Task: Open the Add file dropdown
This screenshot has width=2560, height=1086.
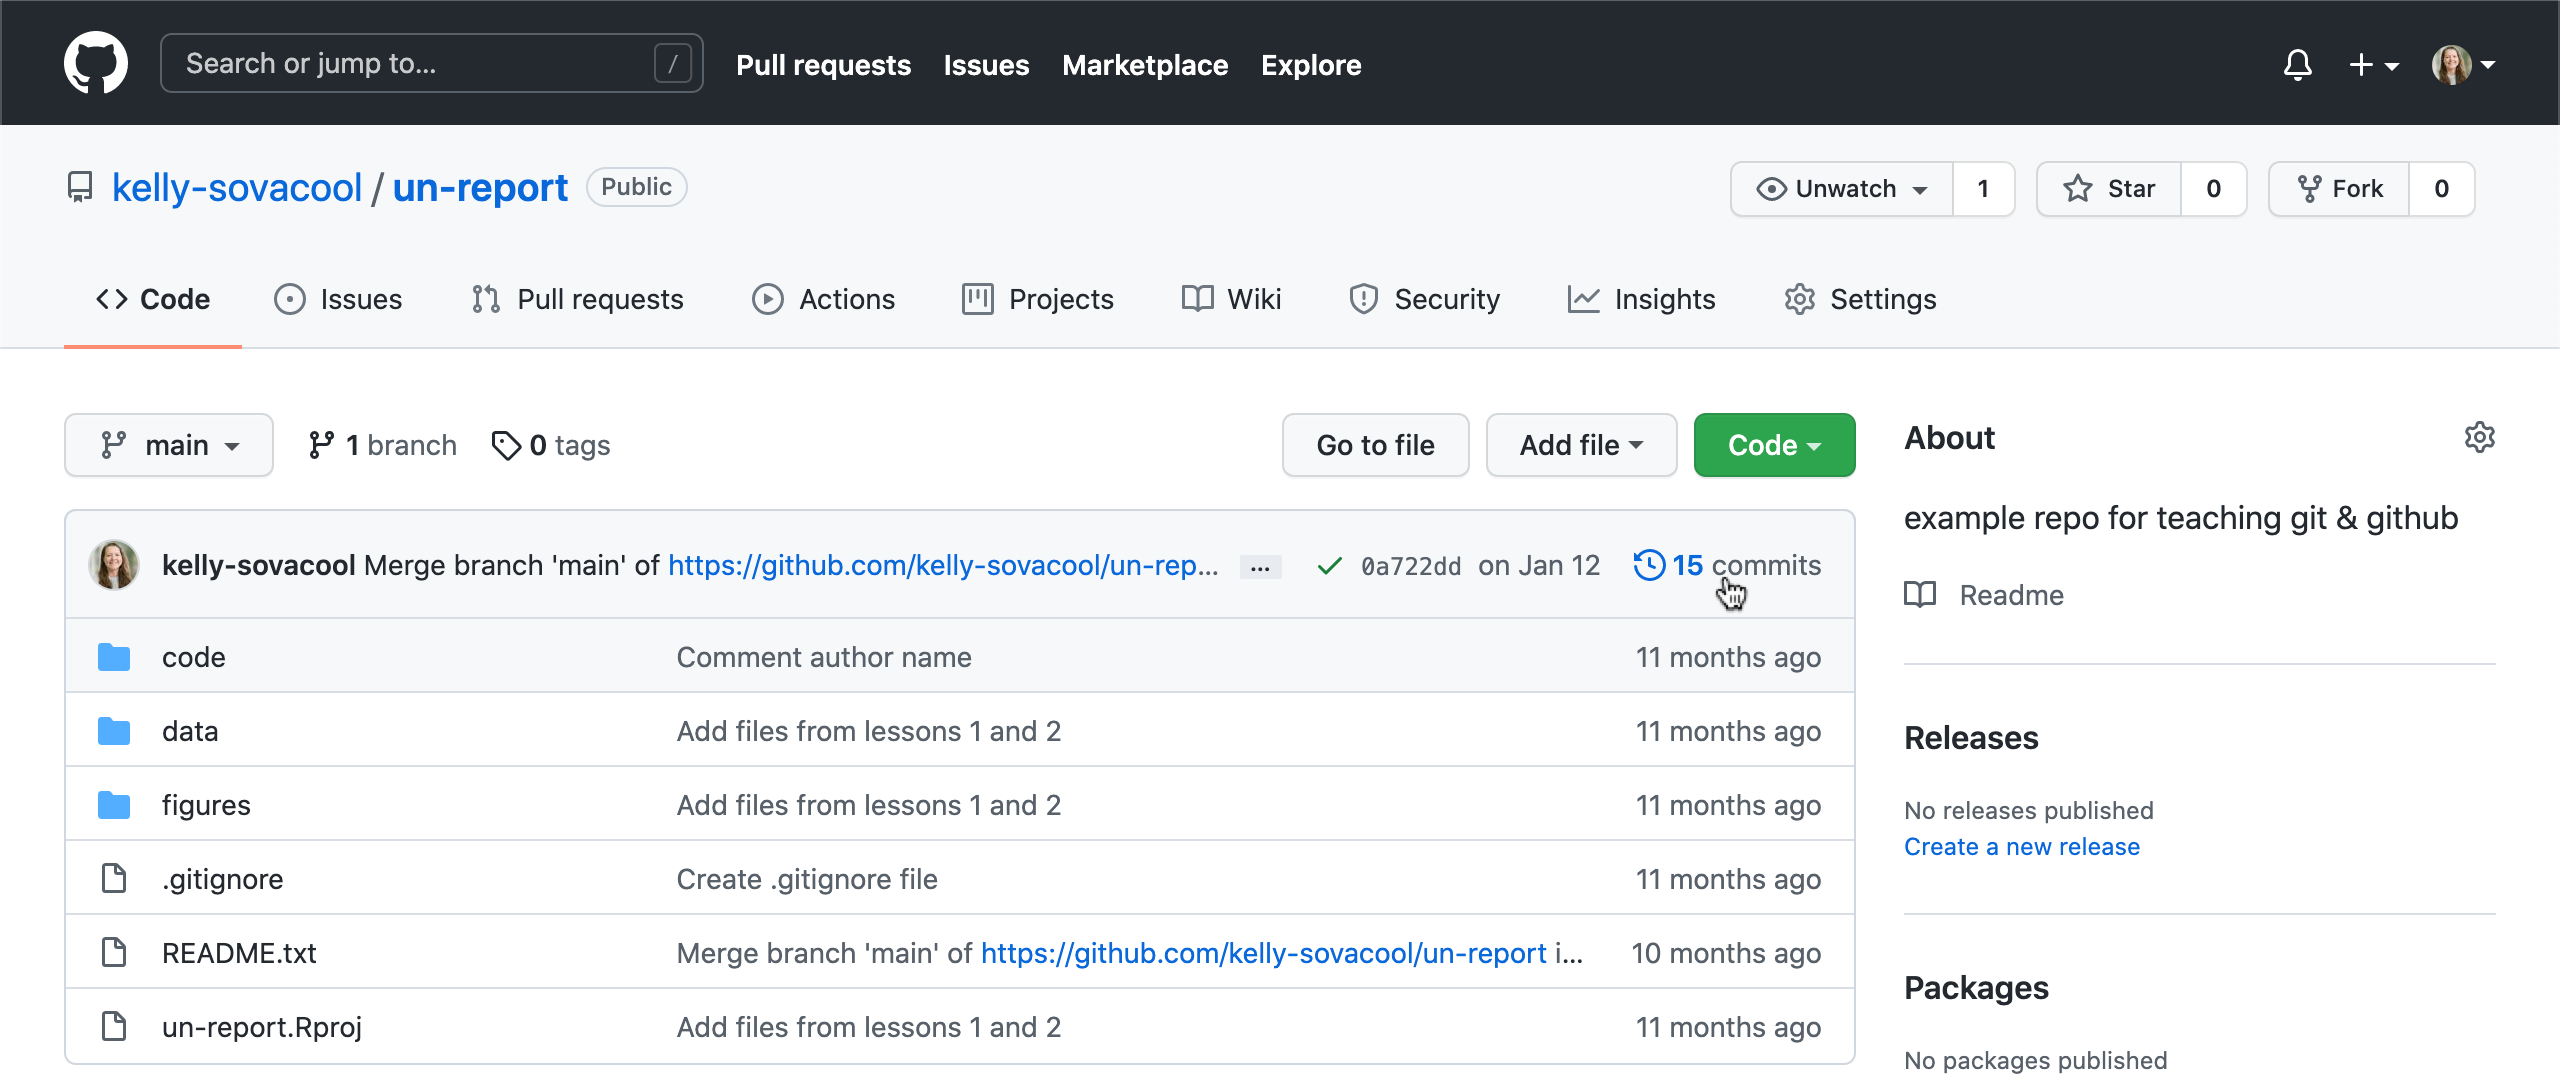Action: 1581,445
